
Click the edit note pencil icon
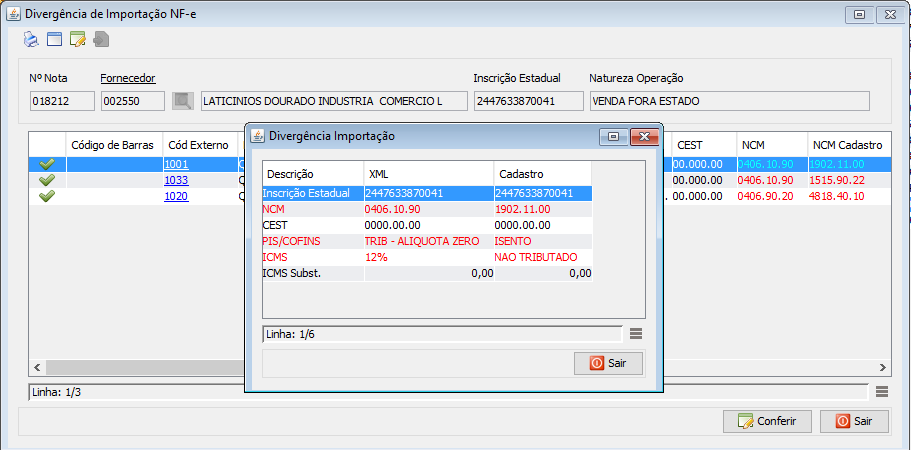(x=77, y=40)
